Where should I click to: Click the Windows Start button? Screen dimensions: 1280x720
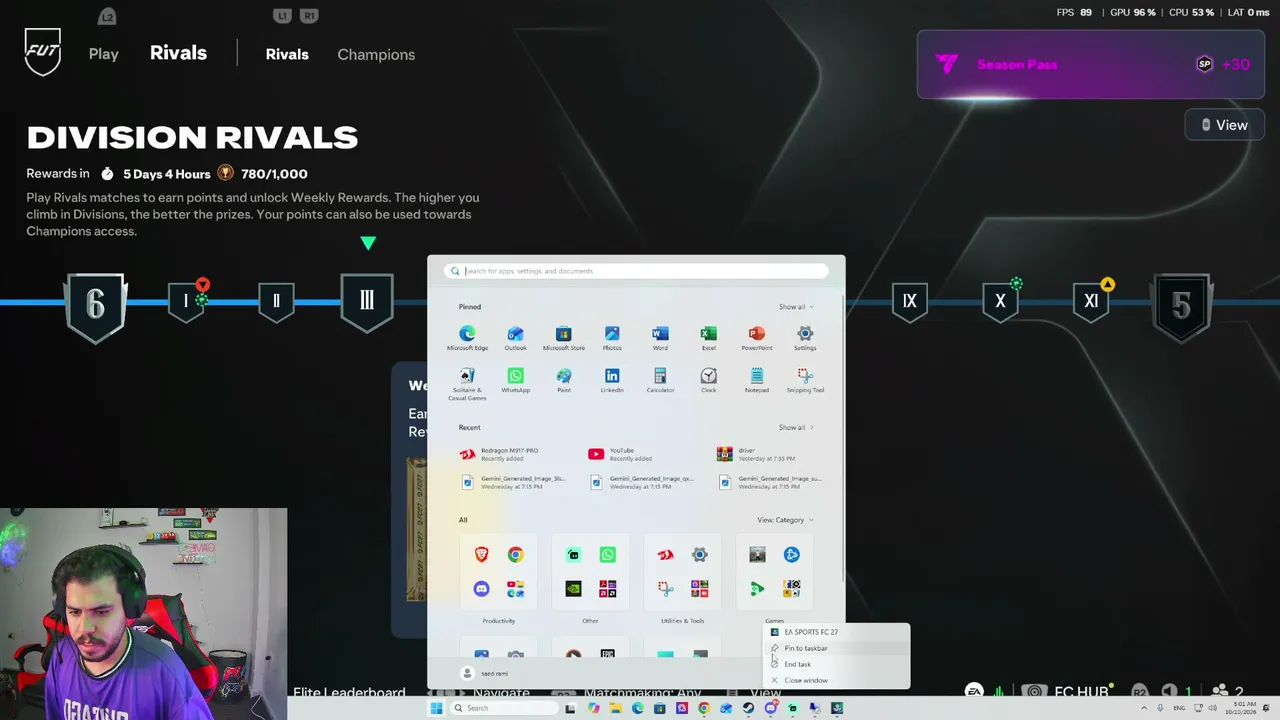(436, 708)
